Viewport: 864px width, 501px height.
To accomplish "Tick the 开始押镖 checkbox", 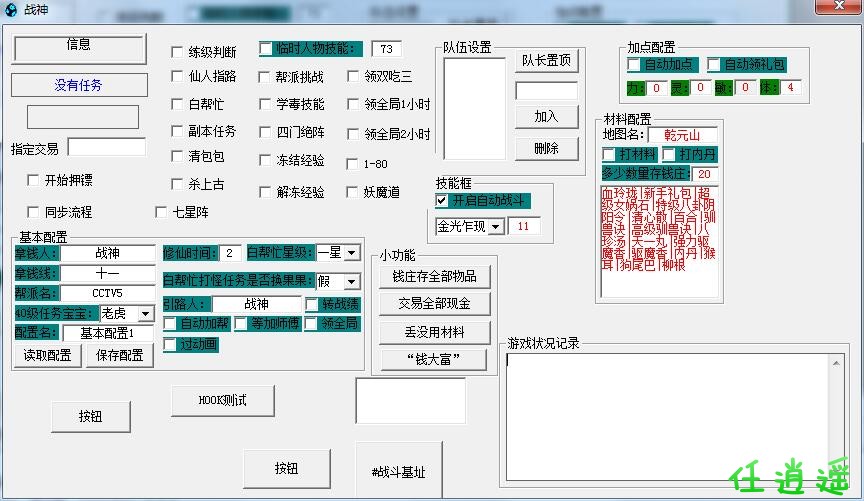I will pyautogui.click(x=34, y=180).
